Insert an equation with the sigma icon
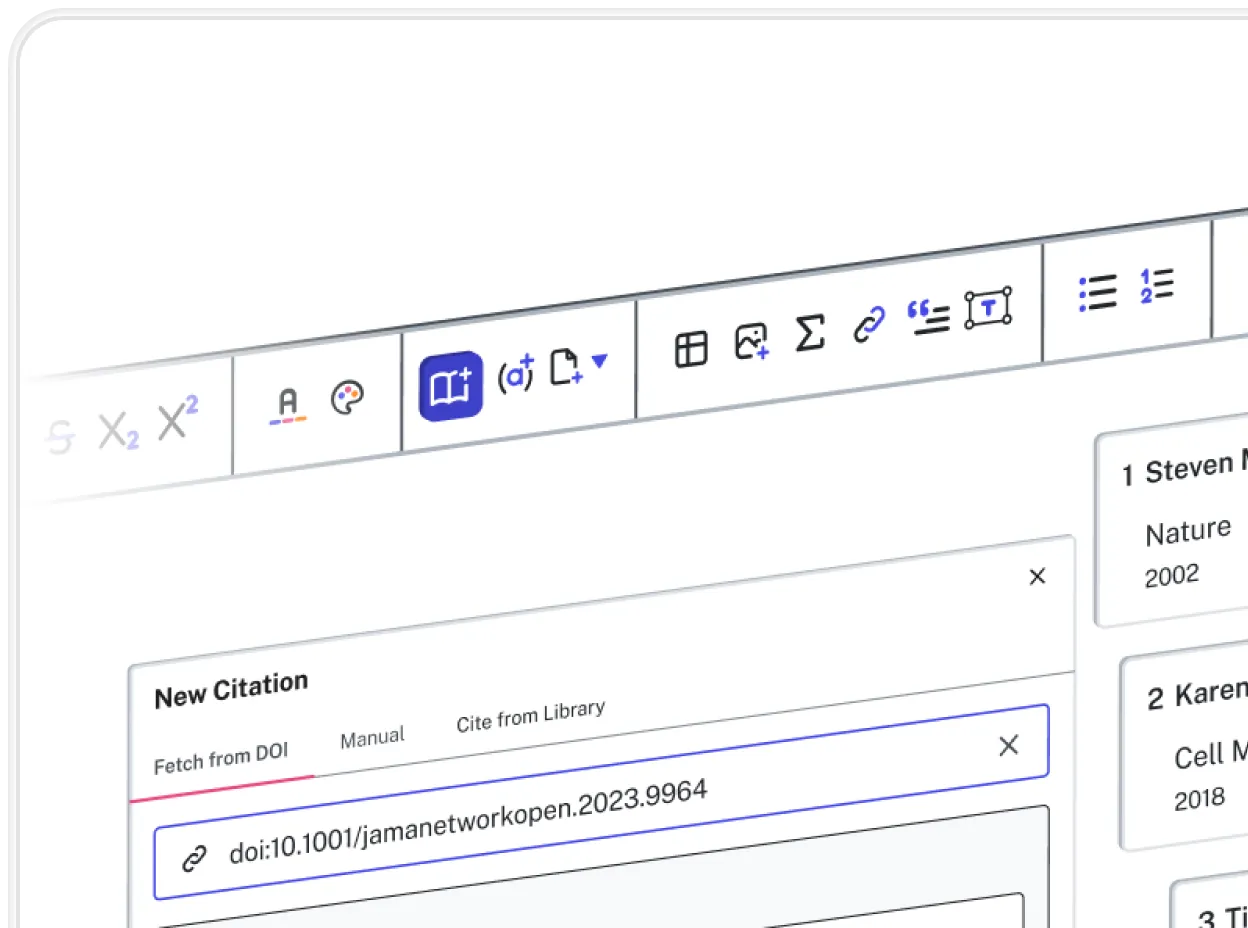The height and width of the screenshot is (928, 1248). click(x=809, y=333)
